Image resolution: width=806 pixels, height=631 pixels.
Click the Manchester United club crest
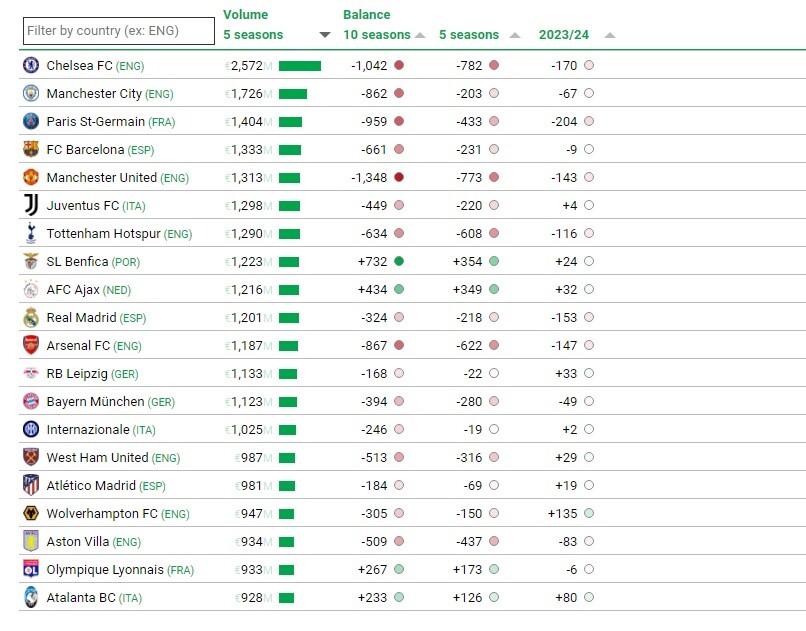click(31, 177)
